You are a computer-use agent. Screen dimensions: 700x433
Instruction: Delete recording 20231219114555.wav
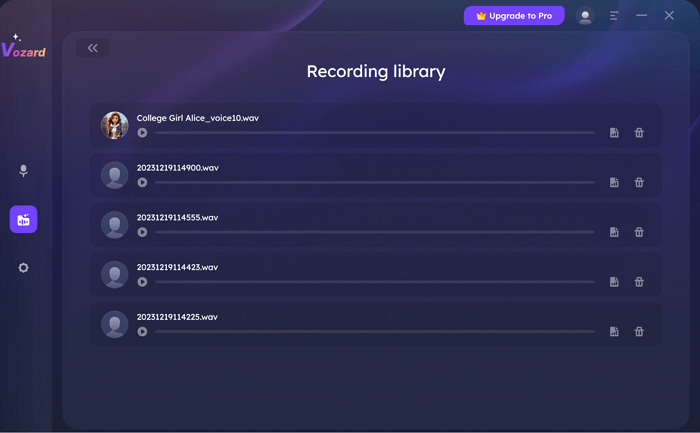pyautogui.click(x=639, y=232)
